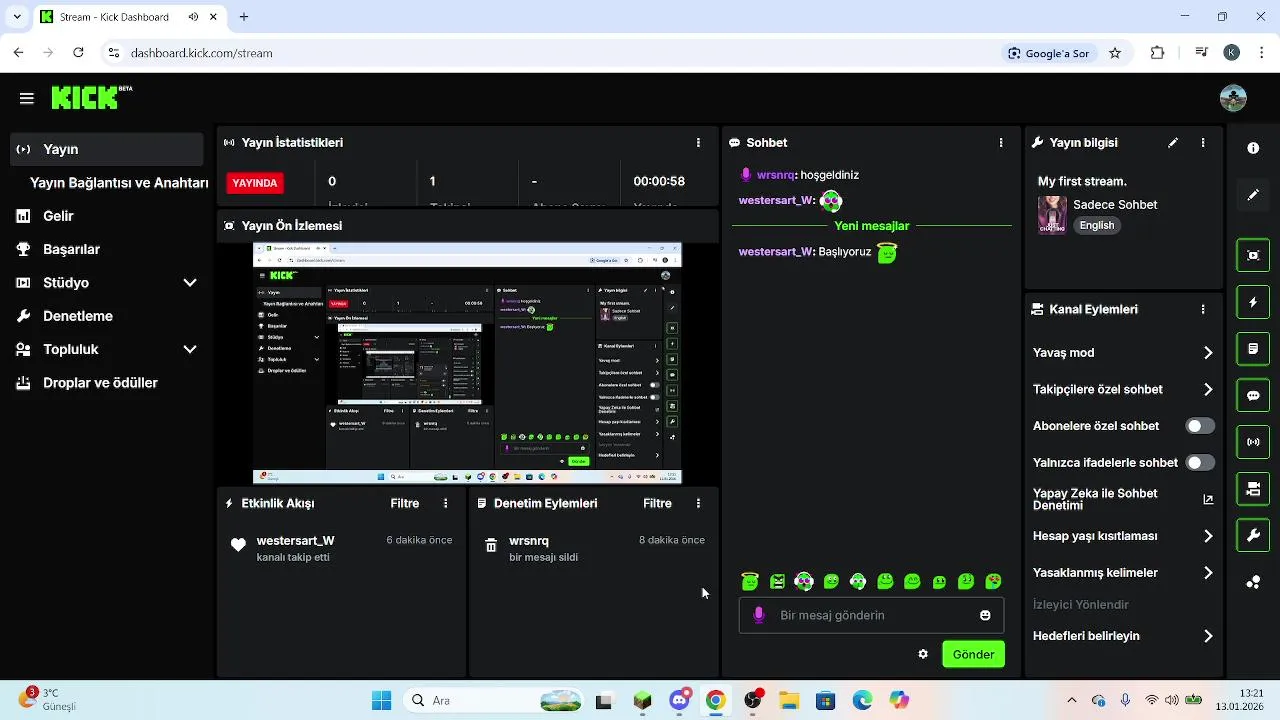Screen dimensions: 1280x720
Task: Open Hedefleri belirleyin options arrow
Action: (x=1208, y=637)
